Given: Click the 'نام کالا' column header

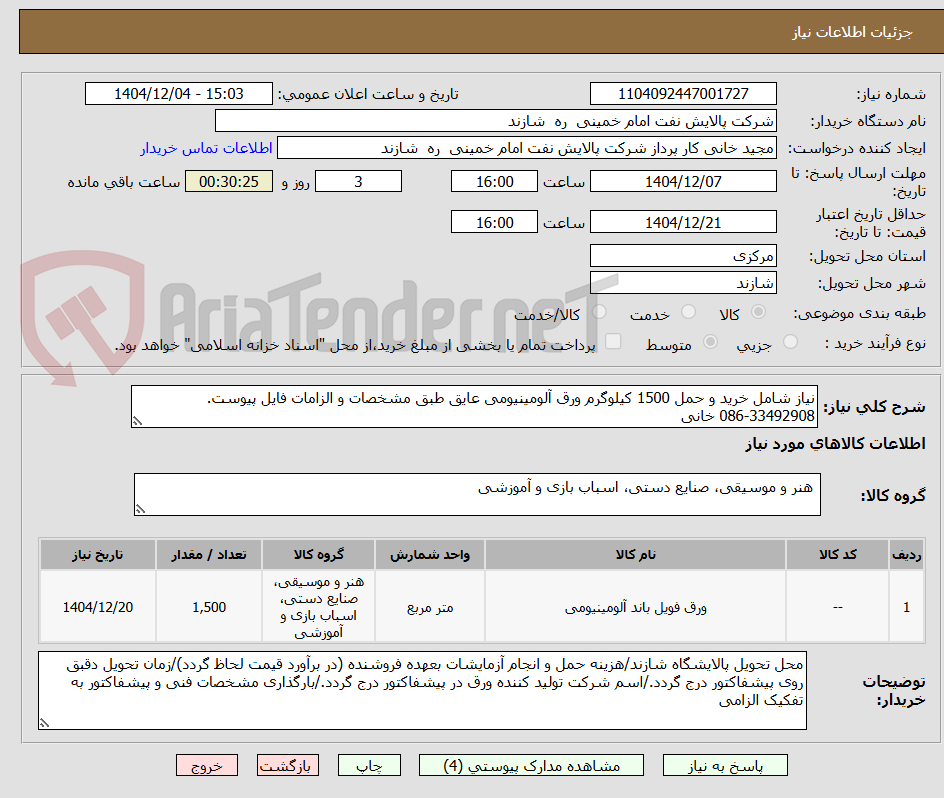Looking at the screenshot, I should click(635, 555).
